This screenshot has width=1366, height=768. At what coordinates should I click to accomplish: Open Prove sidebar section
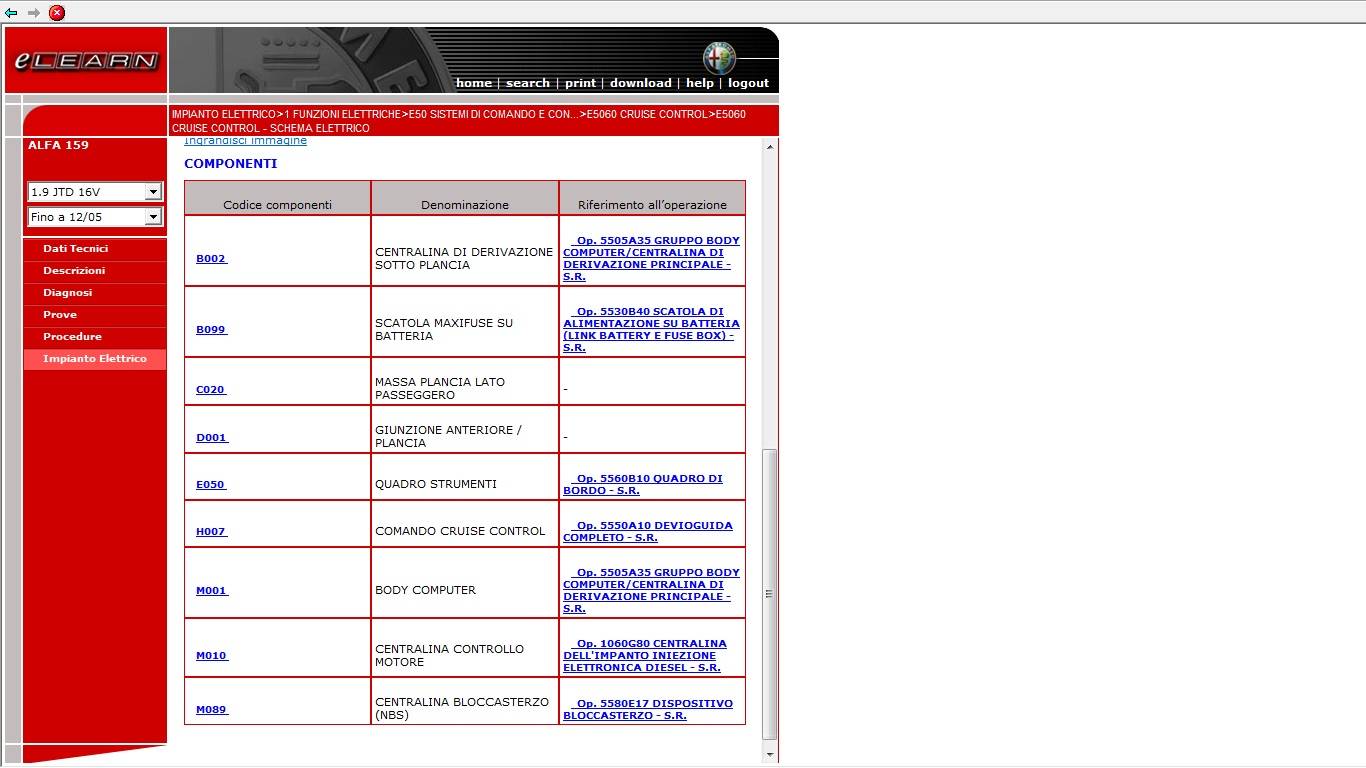[95, 315]
